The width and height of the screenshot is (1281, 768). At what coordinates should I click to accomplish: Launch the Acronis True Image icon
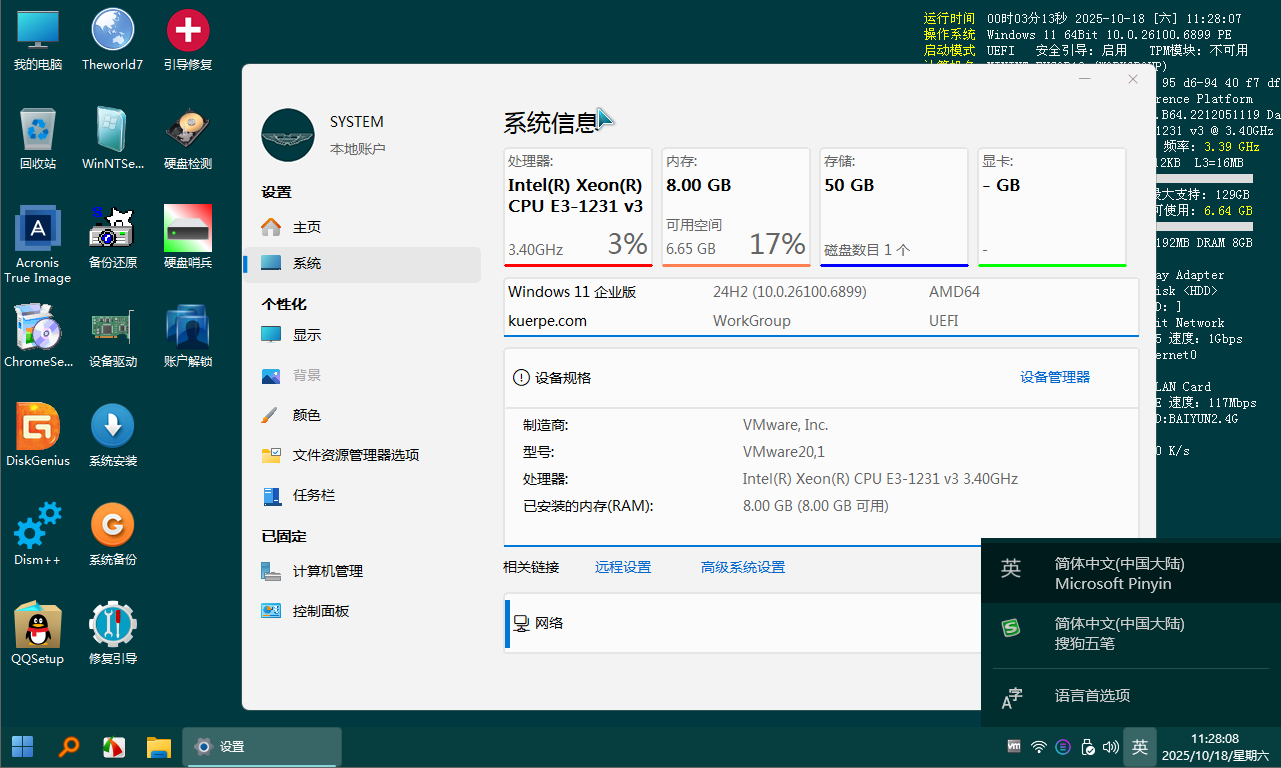coord(38,230)
